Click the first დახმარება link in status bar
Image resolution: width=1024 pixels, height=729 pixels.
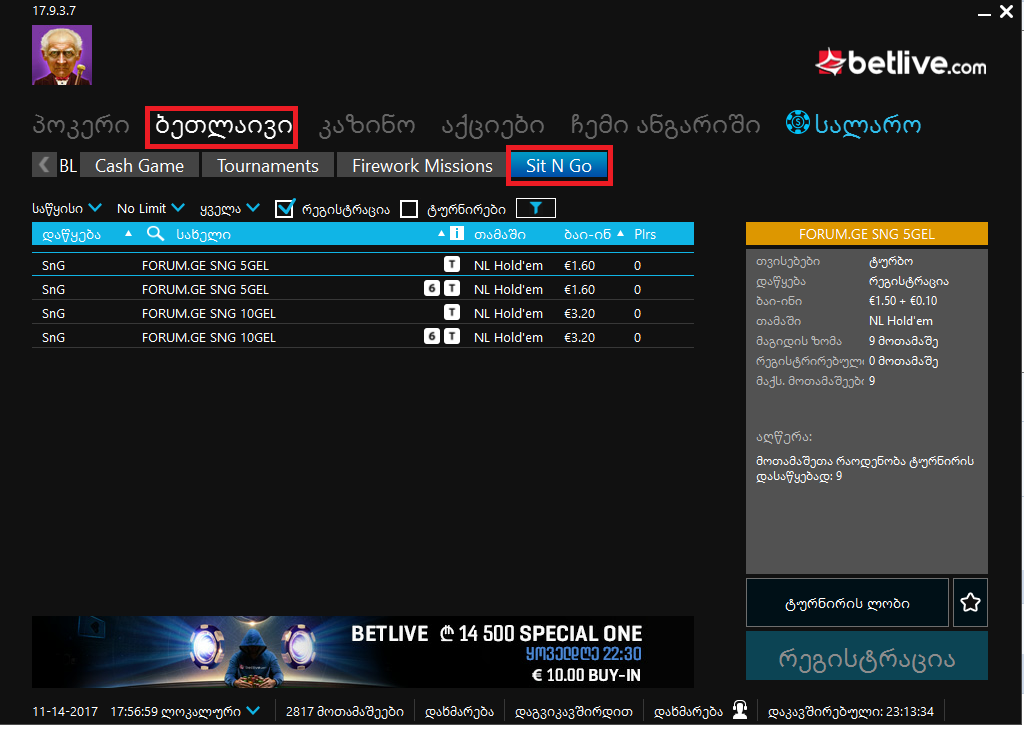click(x=459, y=711)
